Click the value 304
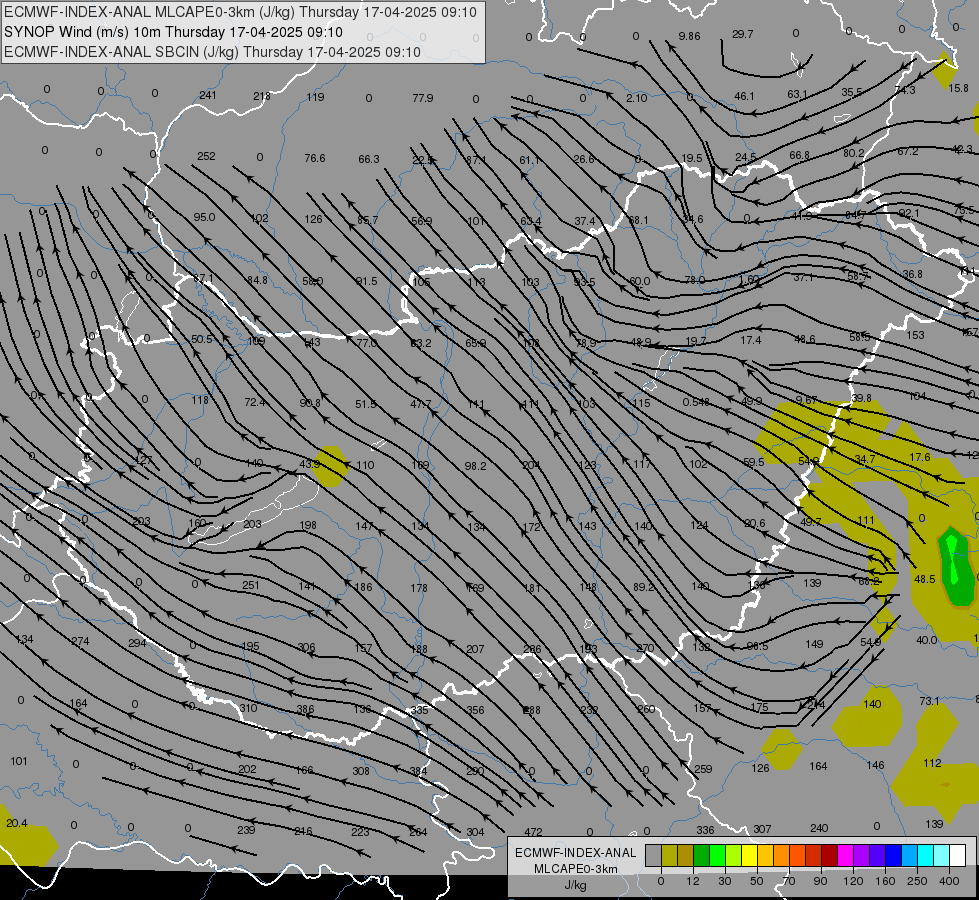979x900 pixels. [475, 832]
